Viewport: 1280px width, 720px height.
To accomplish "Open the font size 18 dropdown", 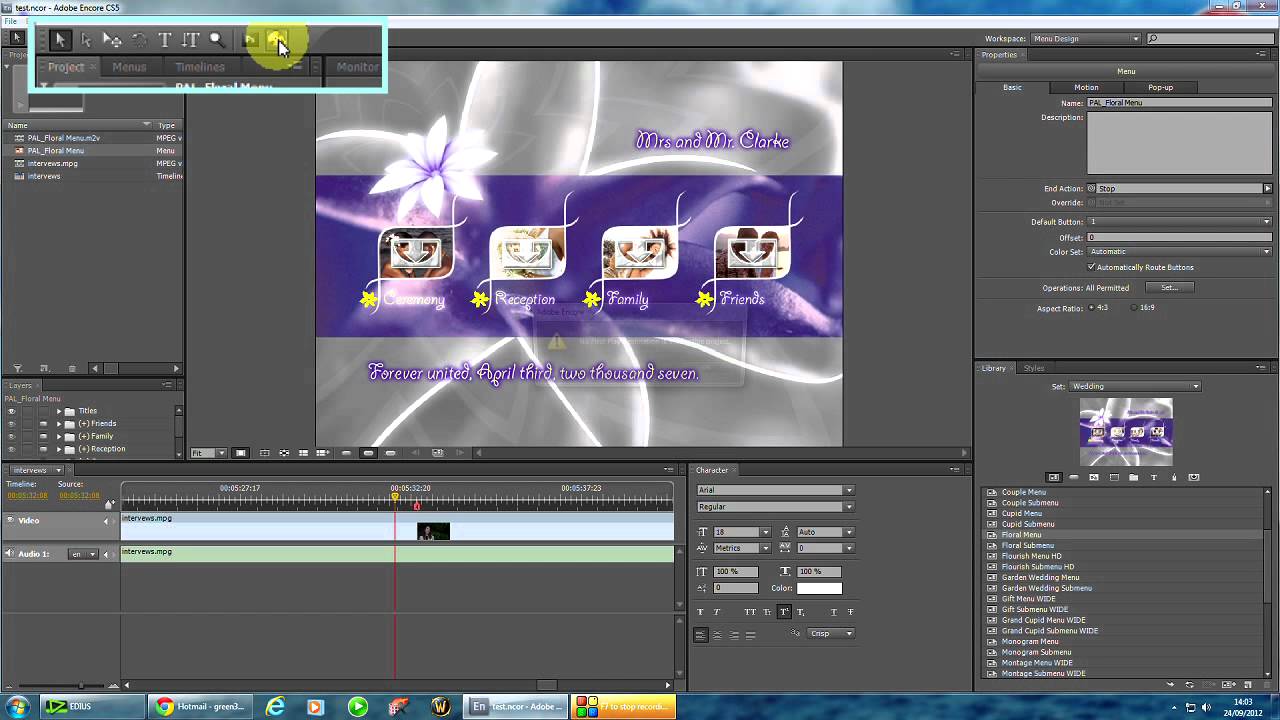I will click(x=766, y=532).
